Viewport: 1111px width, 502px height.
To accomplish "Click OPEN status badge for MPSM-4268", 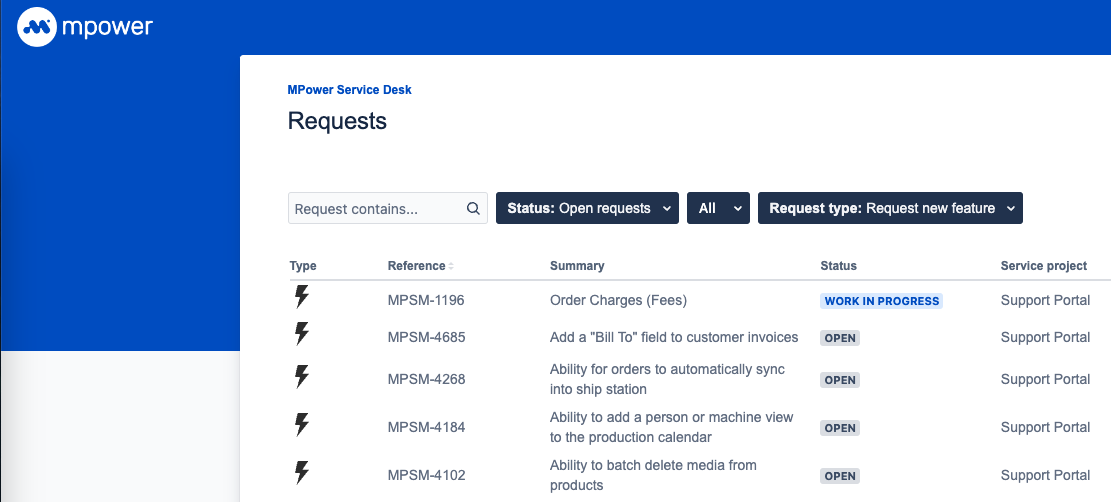I will pos(840,380).
